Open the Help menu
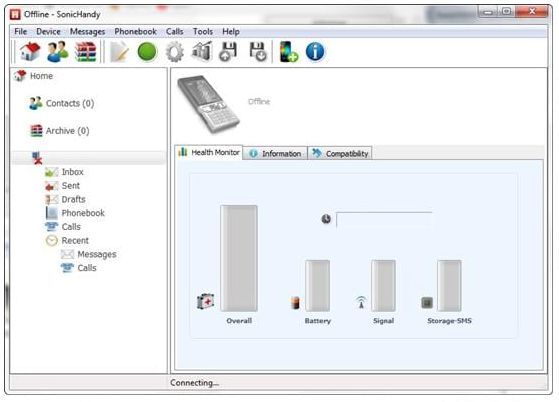 click(x=231, y=32)
